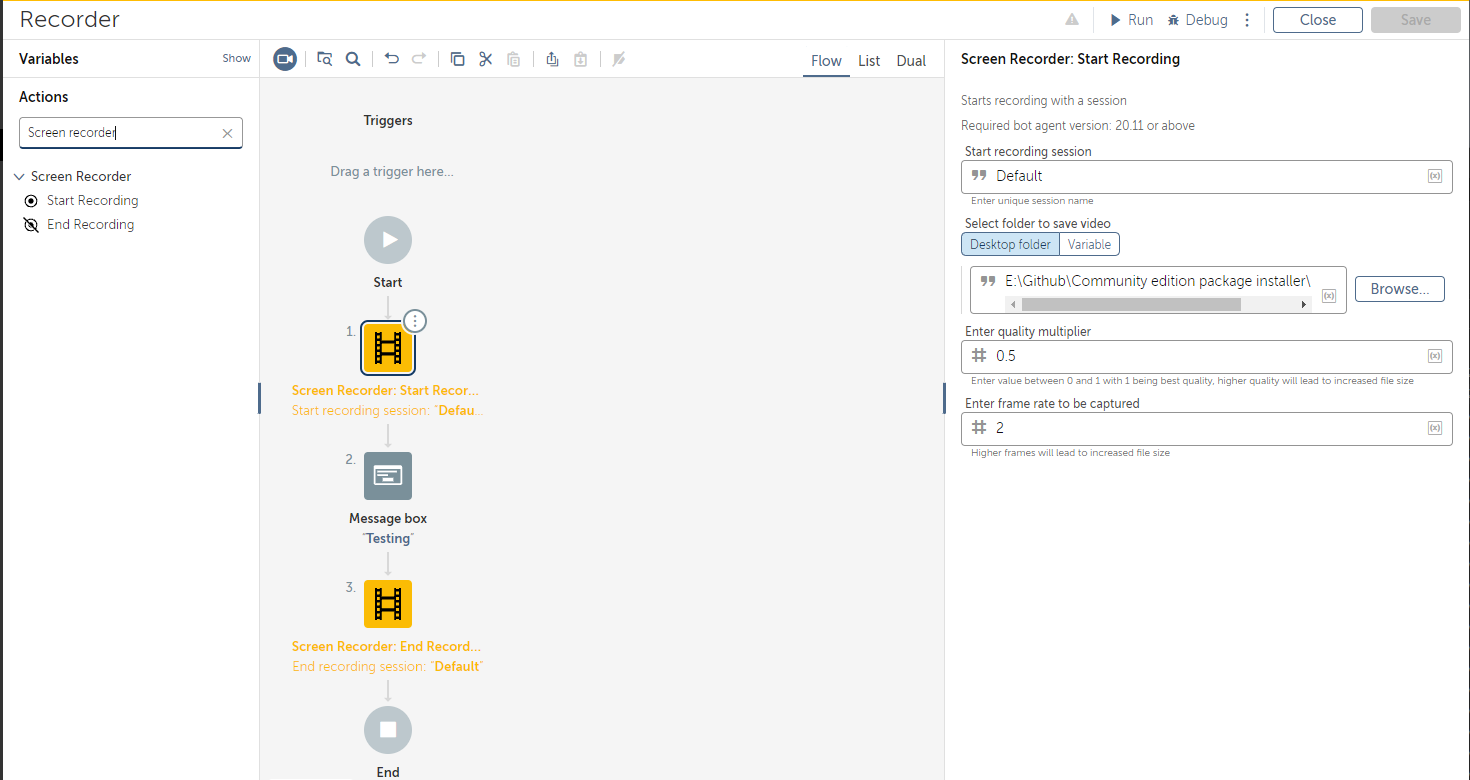
Task: Select the Desktop folder option
Action: click(x=1010, y=244)
